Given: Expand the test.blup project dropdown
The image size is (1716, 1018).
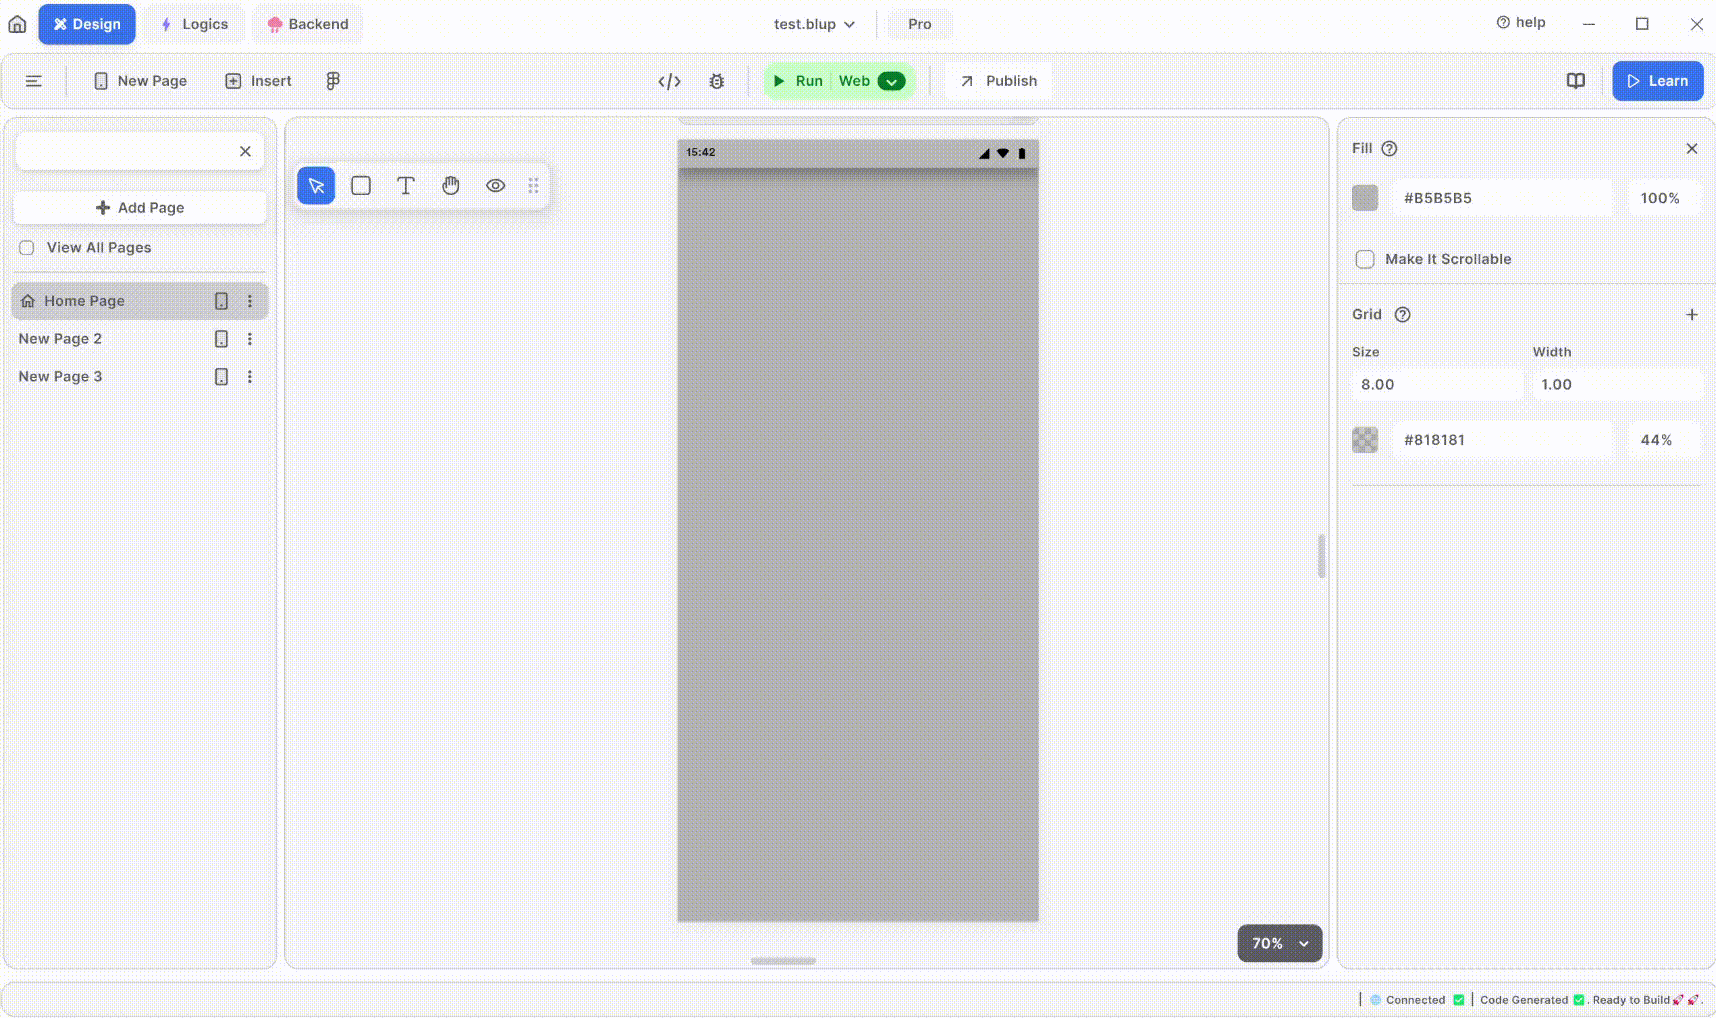Looking at the screenshot, I should click(814, 24).
